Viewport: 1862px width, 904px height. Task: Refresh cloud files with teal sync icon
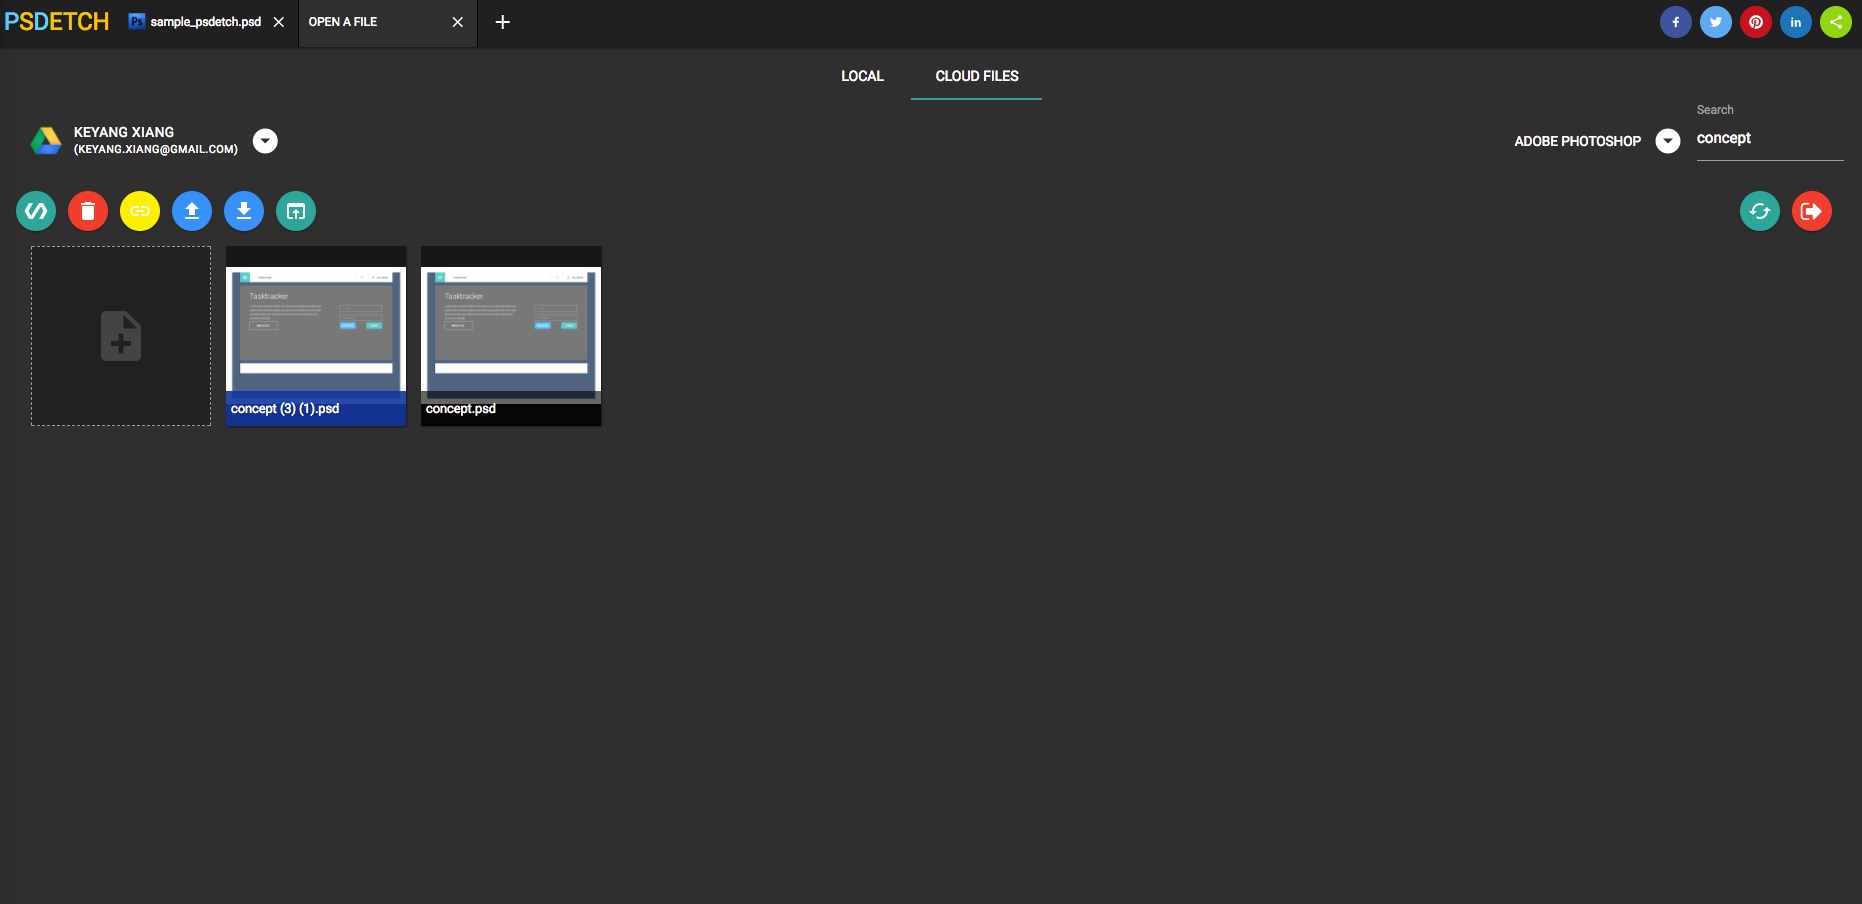1759,211
